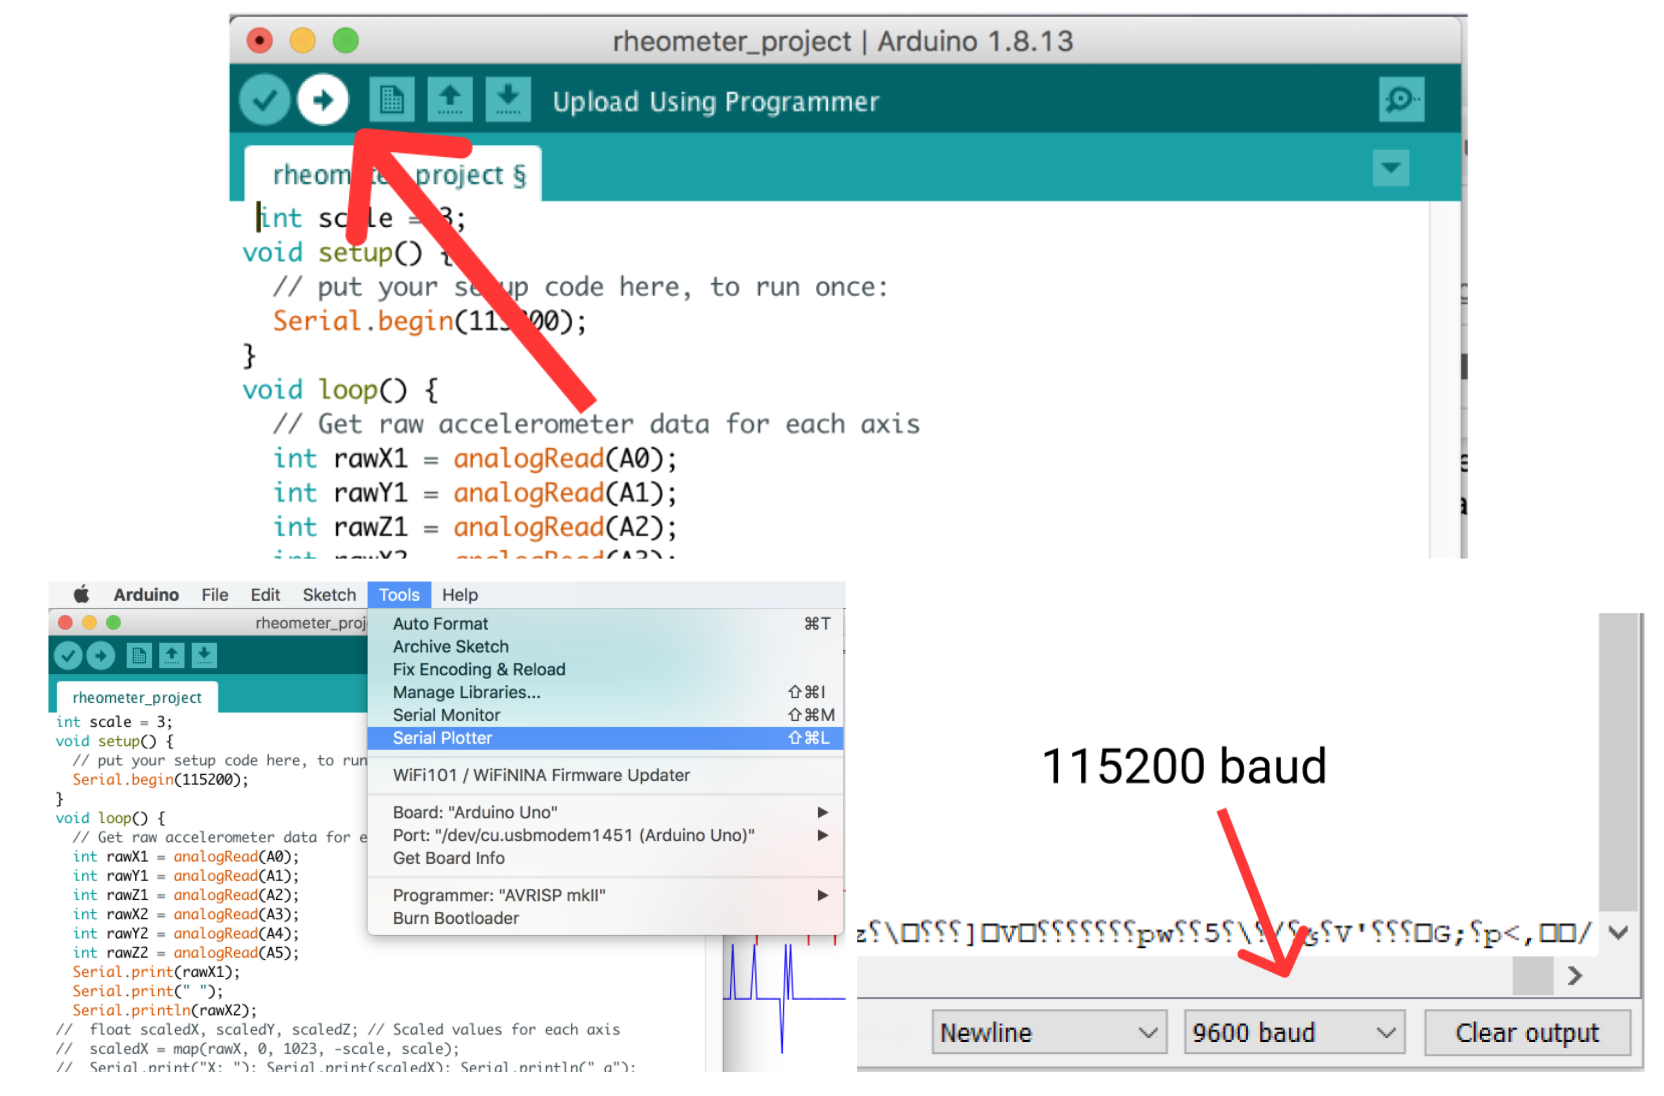Click the Verify icon in the small Arduino window
Screen dimensions: 1664x1096
(x=68, y=656)
